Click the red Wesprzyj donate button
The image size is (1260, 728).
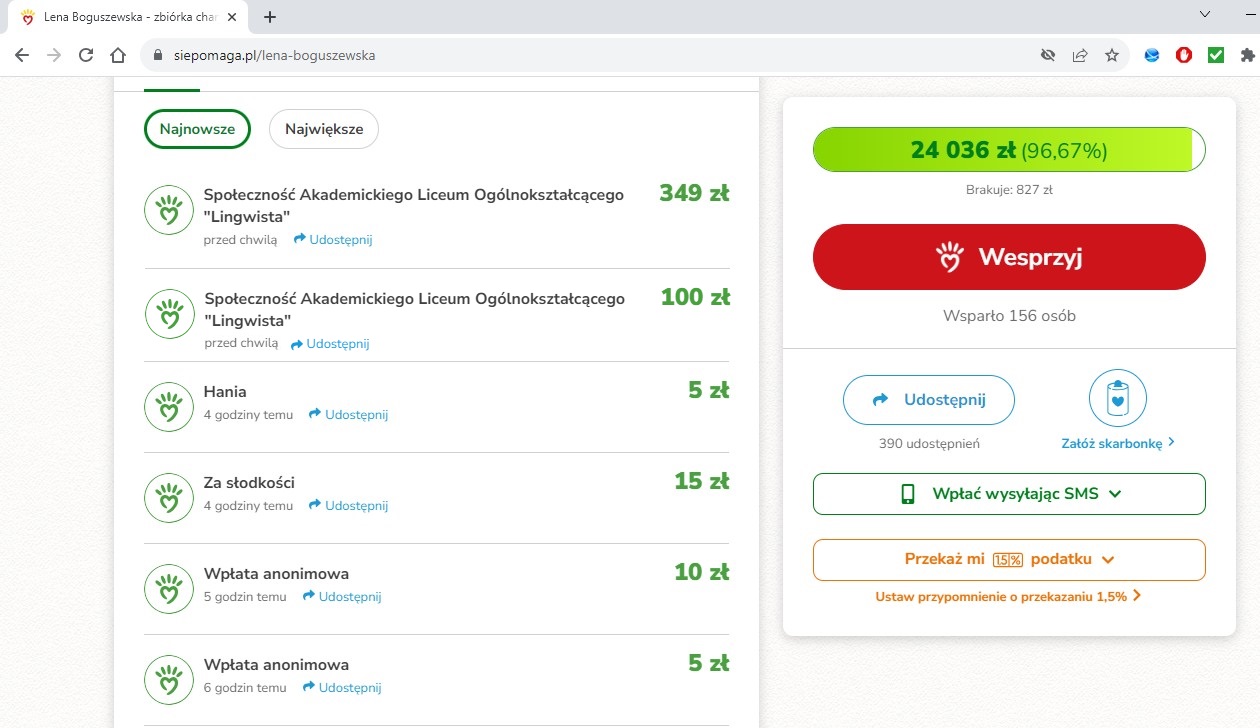pos(1009,257)
